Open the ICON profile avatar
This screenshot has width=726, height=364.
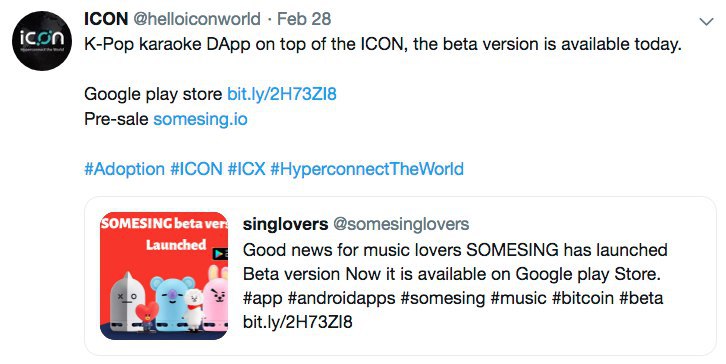click(x=42, y=41)
